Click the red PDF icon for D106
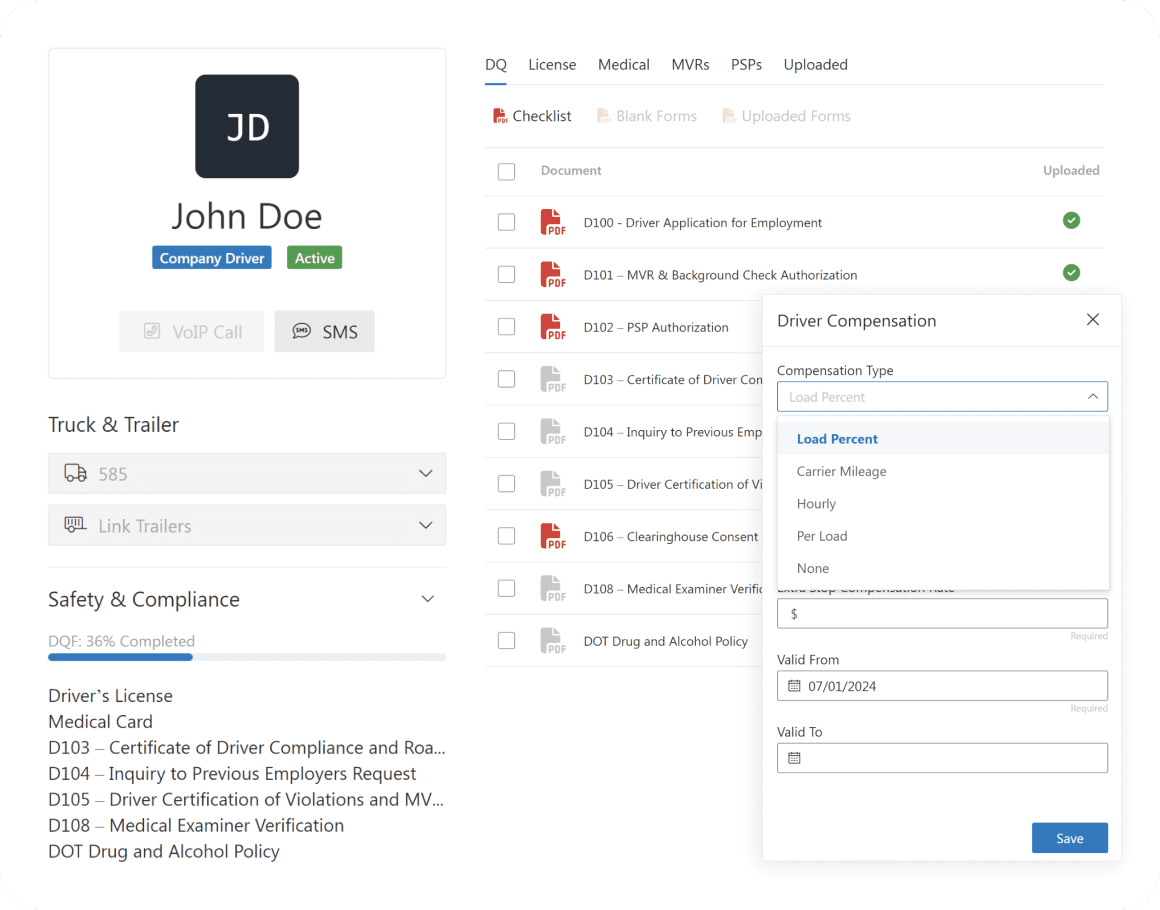Screen dimensions: 1160x910 tap(553, 536)
